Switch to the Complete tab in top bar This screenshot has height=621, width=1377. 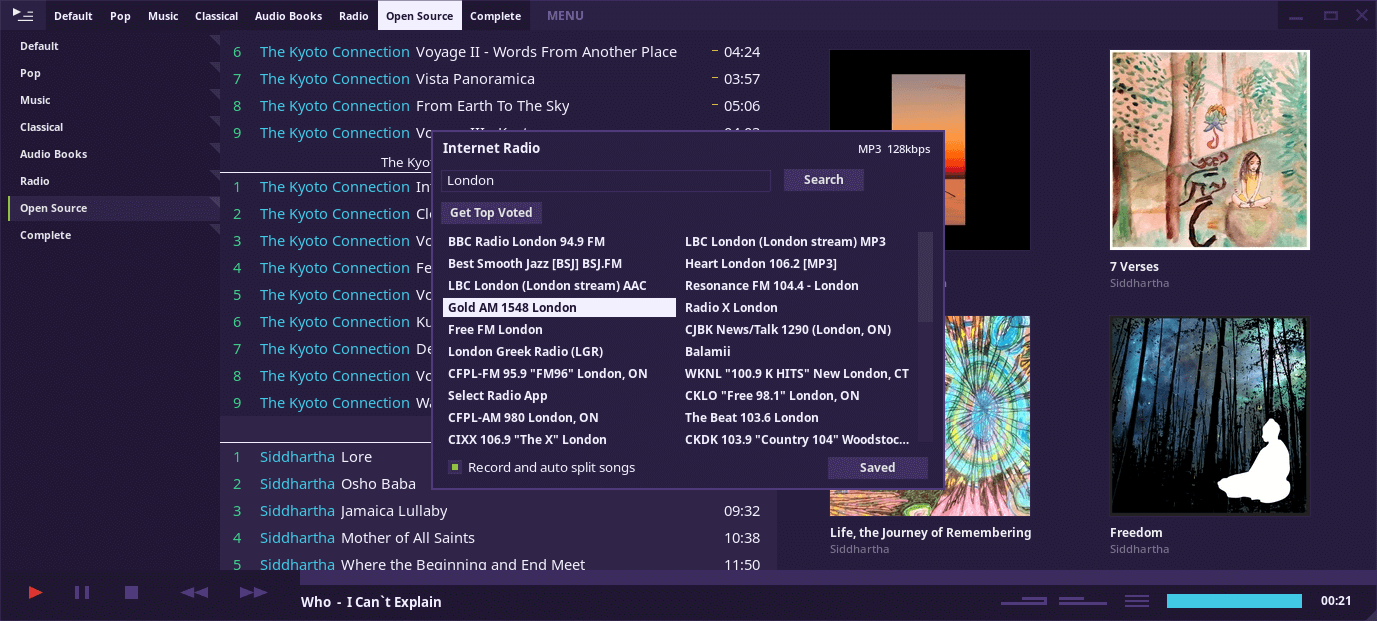pos(495,16)
